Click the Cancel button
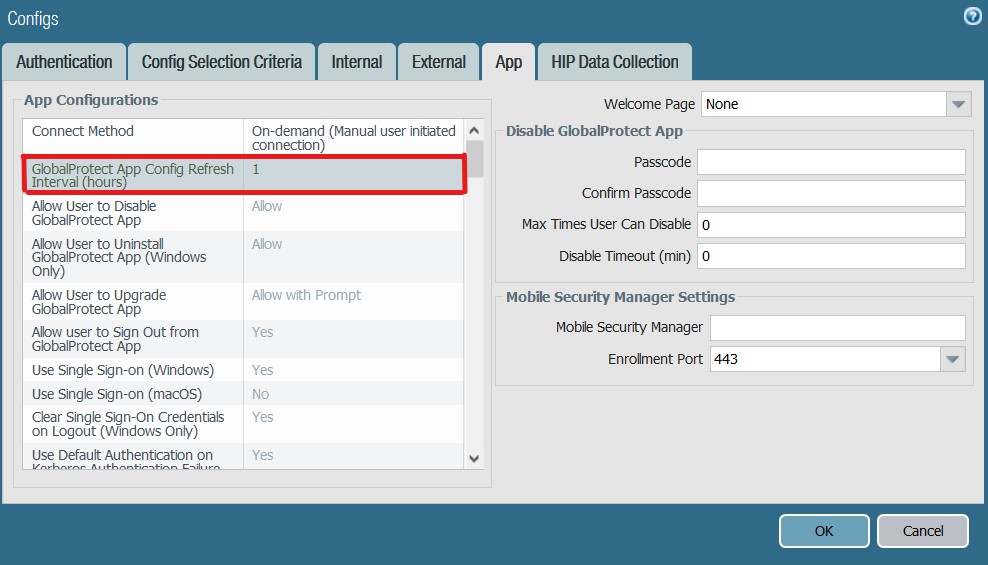The width and height of the screenshot is (988, 565). click(x=922, y=531)
